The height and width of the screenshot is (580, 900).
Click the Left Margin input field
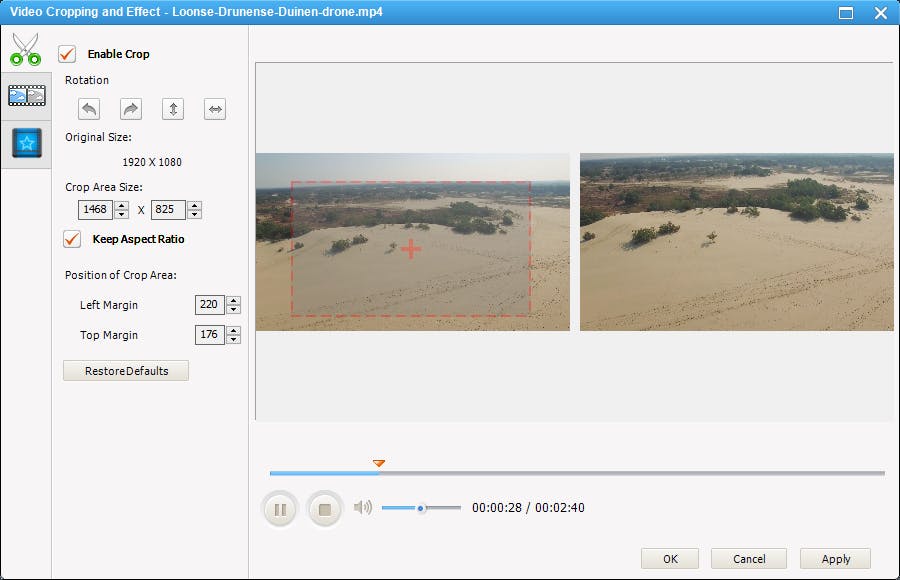click(x=210, y=305)
